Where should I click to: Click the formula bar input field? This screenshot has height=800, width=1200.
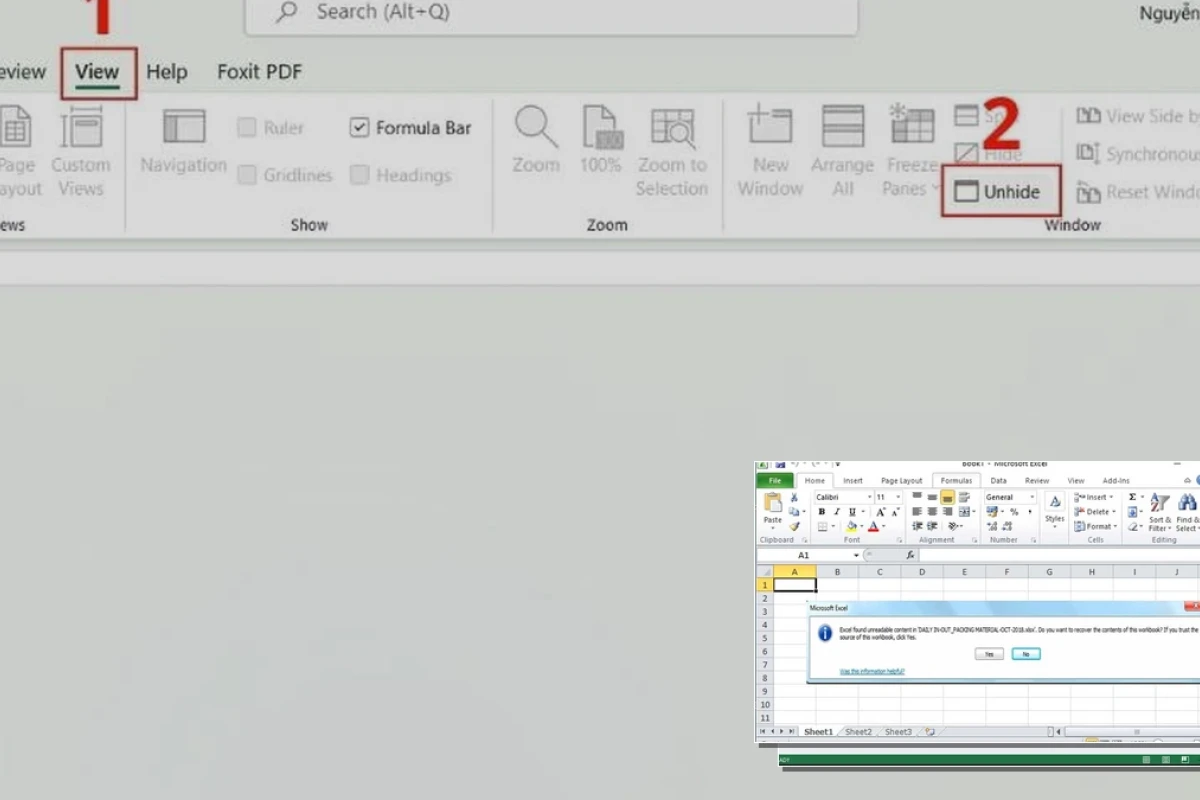click(x=1060, y=555)
